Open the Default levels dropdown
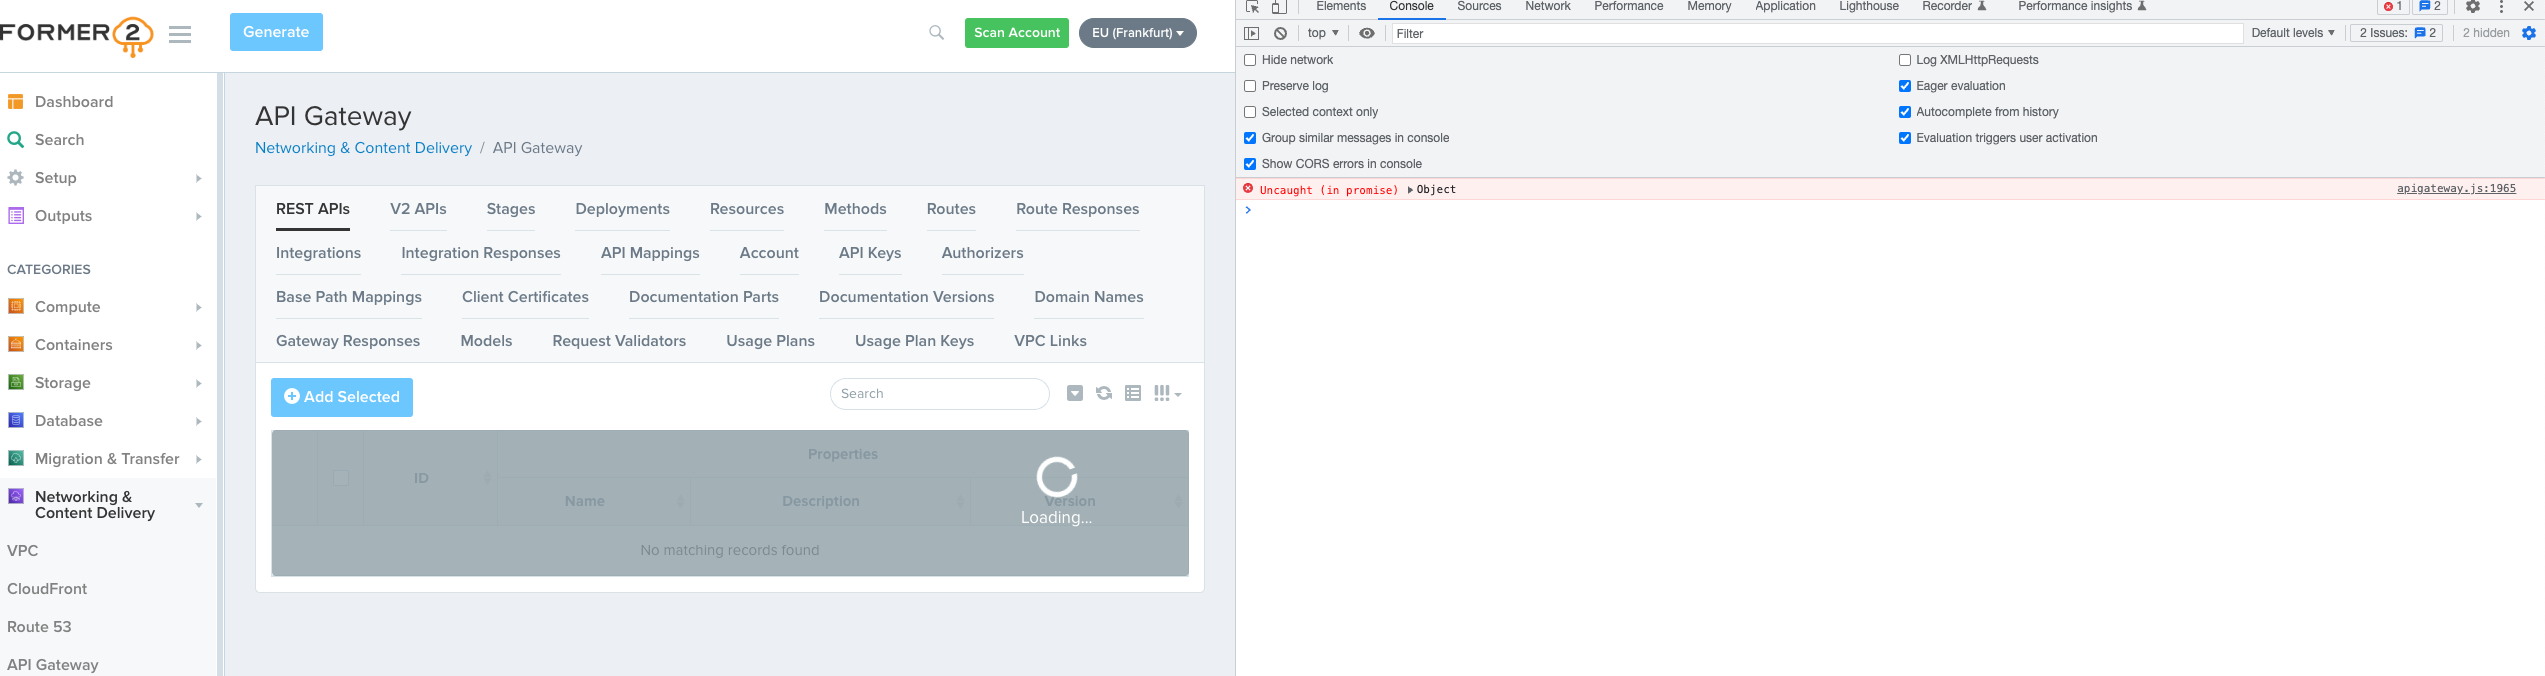Image resolution: width=2545 pixels, height=676 pixels. [x=2292, y=33]
